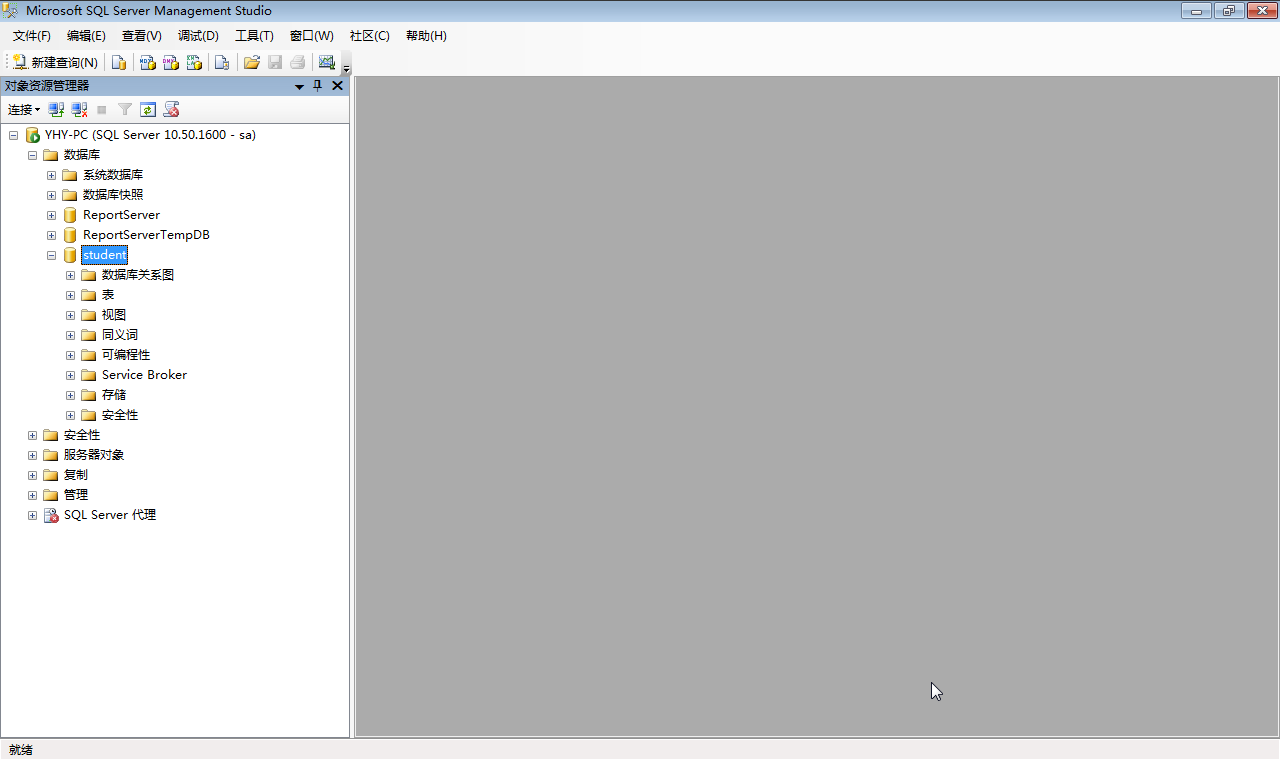The height and width of the screenshot is (760, 1280).
Task: Click the Print icon in toolbar
Action: (x=298, y=62)
